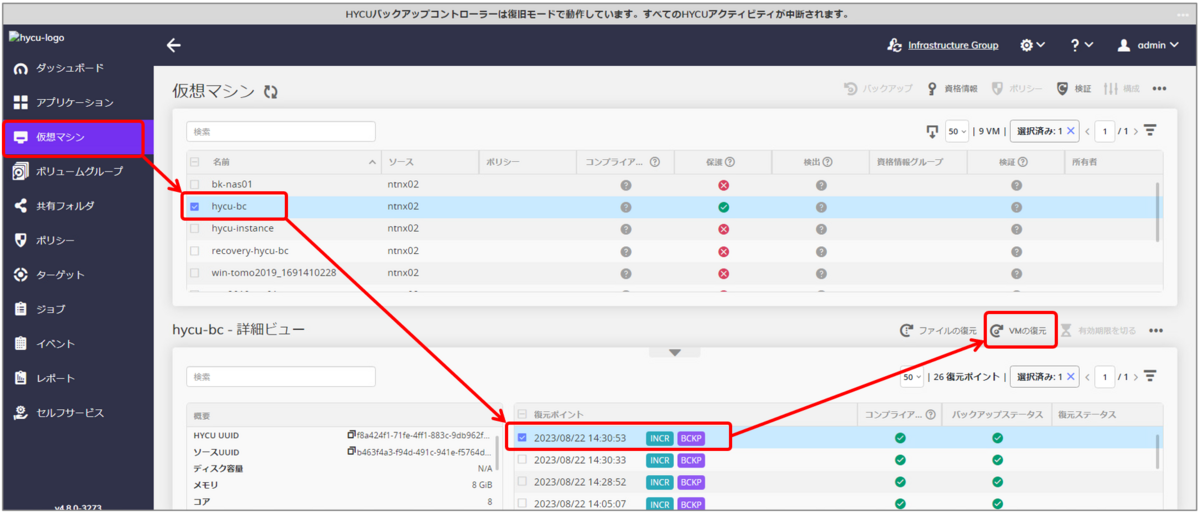Open the admin user menu
1200x513 pixels.
[1148, 46]
